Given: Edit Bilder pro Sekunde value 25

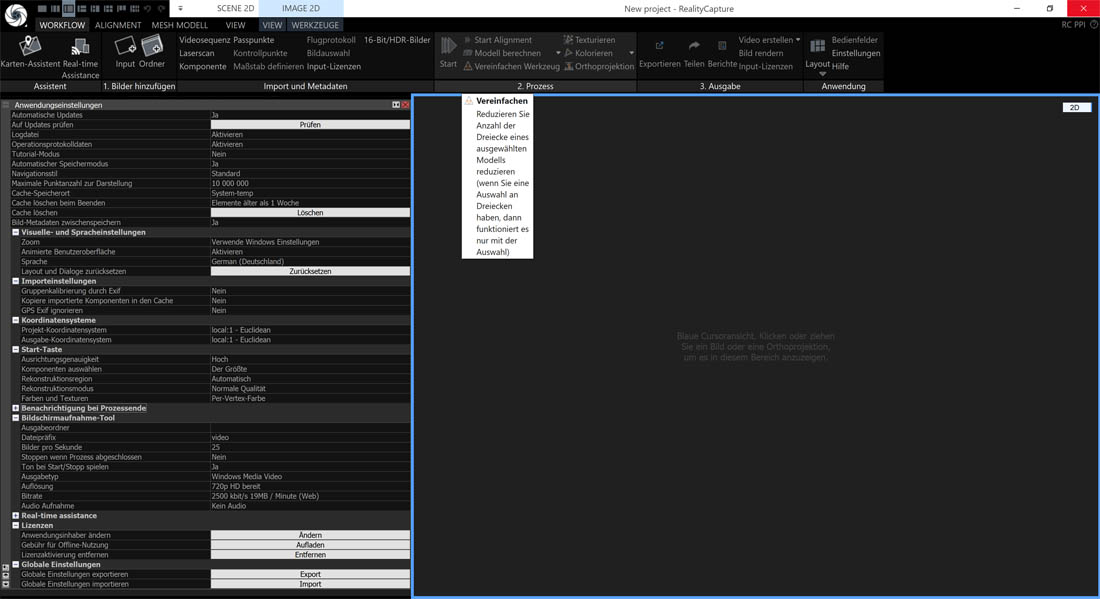Looking at the screenshot, I should [310, 447].
